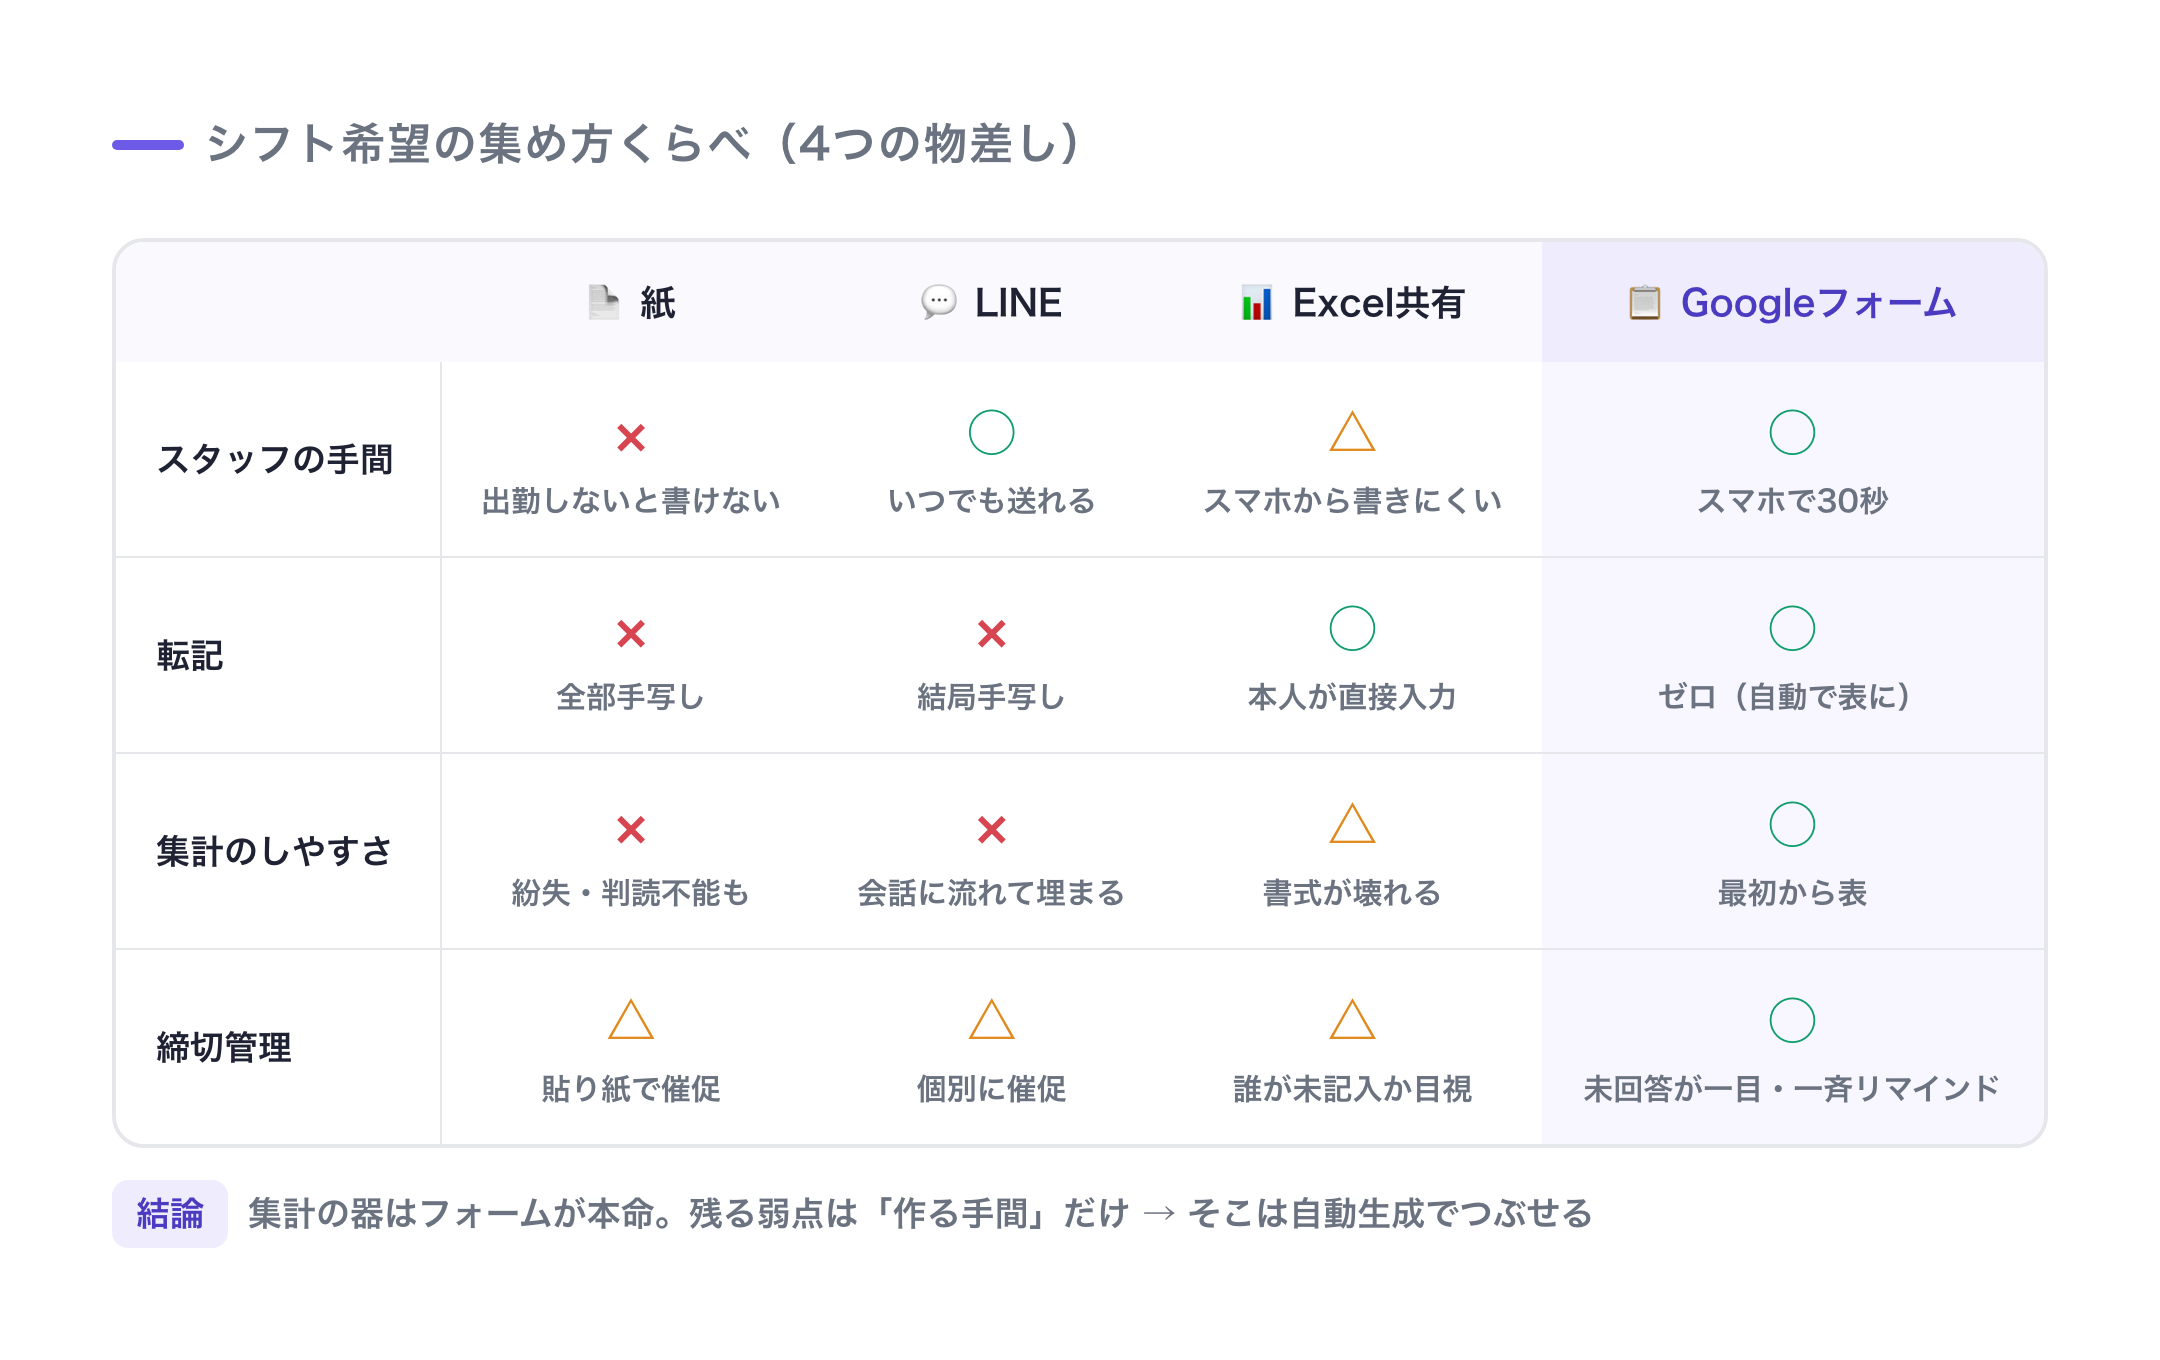Click the cell text いつでも送れる
Screen dimensions: 2160x1360
pyautogui.click(x=992, y=501)
